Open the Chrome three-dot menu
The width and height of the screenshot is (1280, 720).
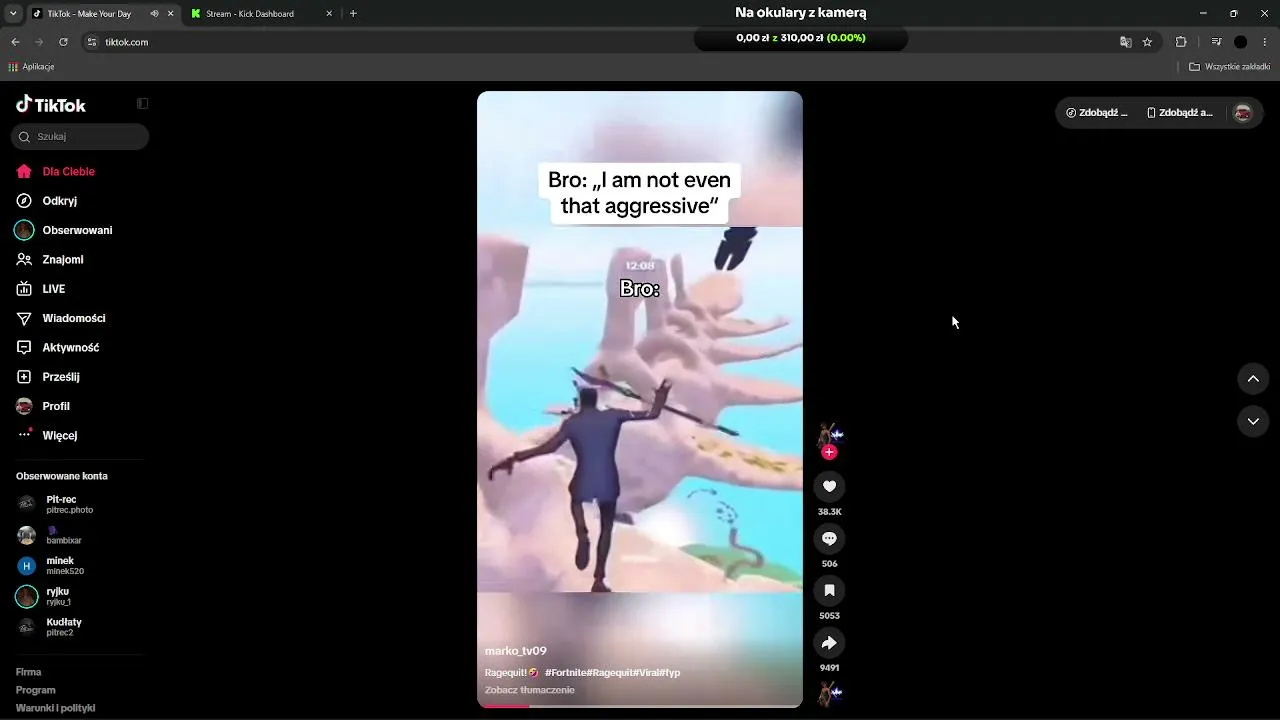1265,42
